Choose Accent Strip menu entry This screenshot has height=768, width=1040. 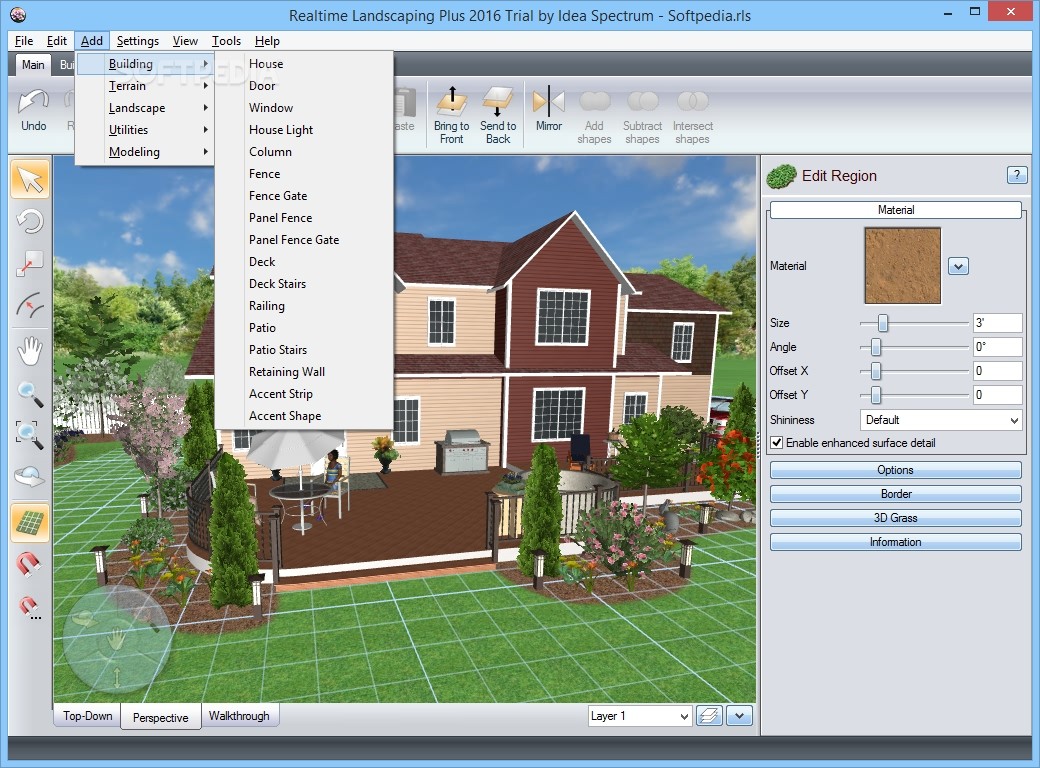[x=304, y=394]
